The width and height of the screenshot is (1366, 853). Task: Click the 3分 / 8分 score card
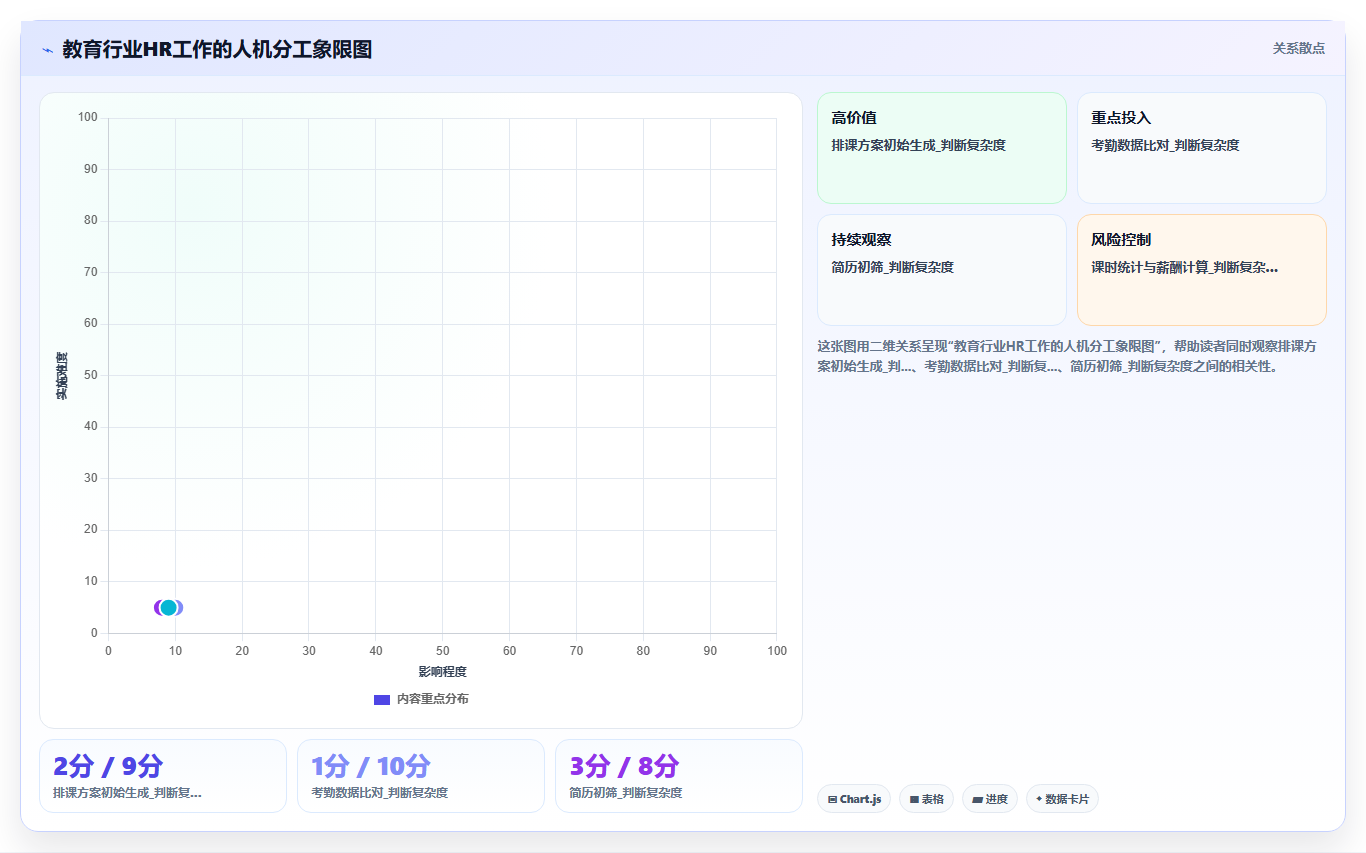[x=679, y=776]
